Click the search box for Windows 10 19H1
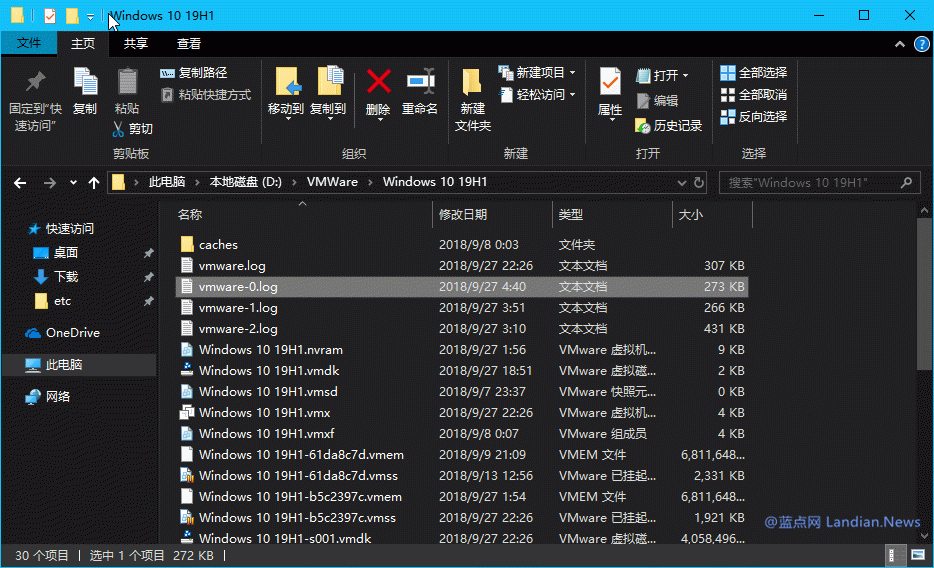Image resolution: width=934 pixels, height=568 pixels. [819, 183]
